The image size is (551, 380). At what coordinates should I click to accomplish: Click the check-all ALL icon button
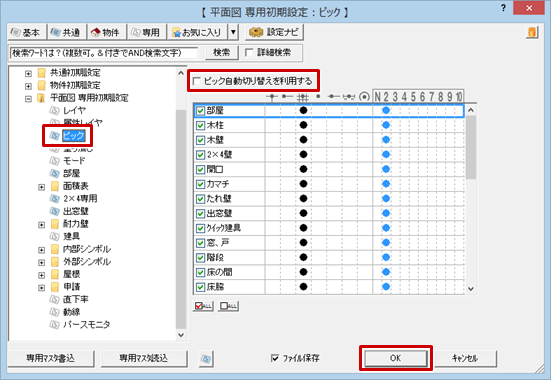point(203,306)
